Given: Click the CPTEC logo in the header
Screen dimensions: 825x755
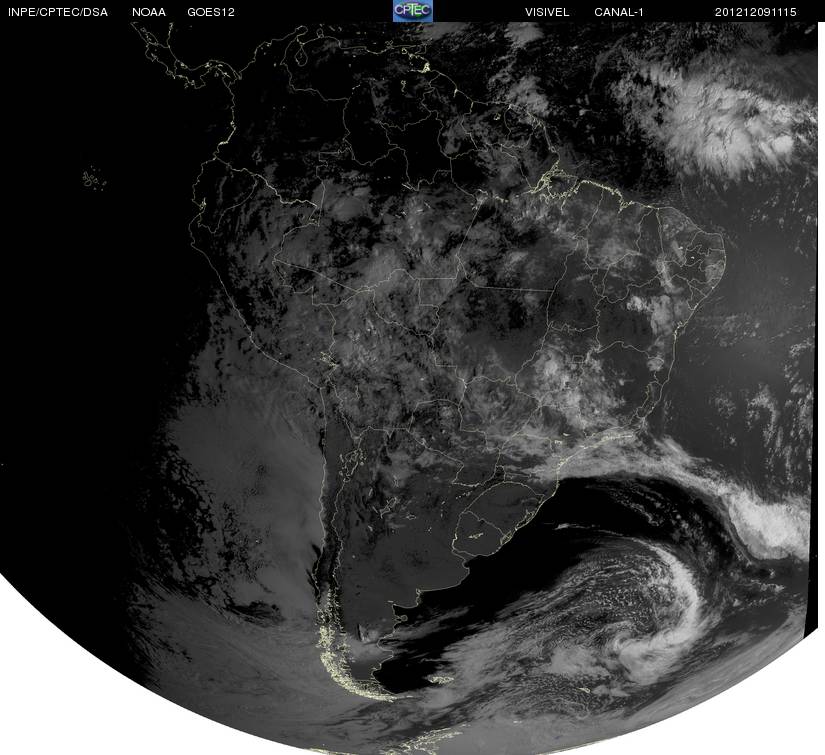Looking at the screenshot, I should click(x=412, y=11).
